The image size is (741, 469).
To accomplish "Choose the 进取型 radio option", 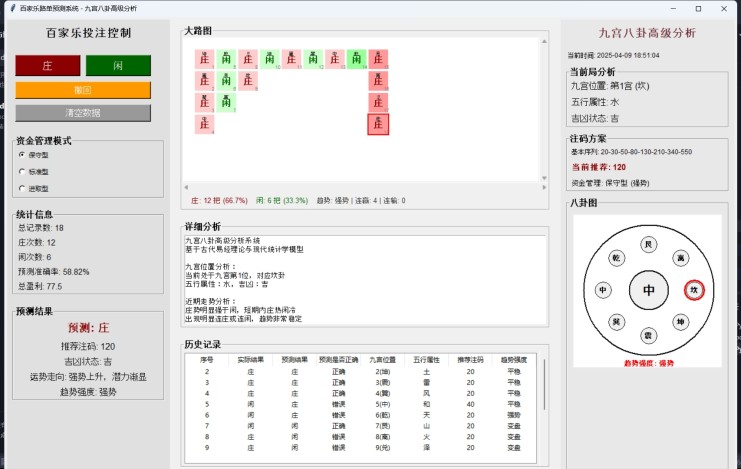I will [x=23, y=187].
